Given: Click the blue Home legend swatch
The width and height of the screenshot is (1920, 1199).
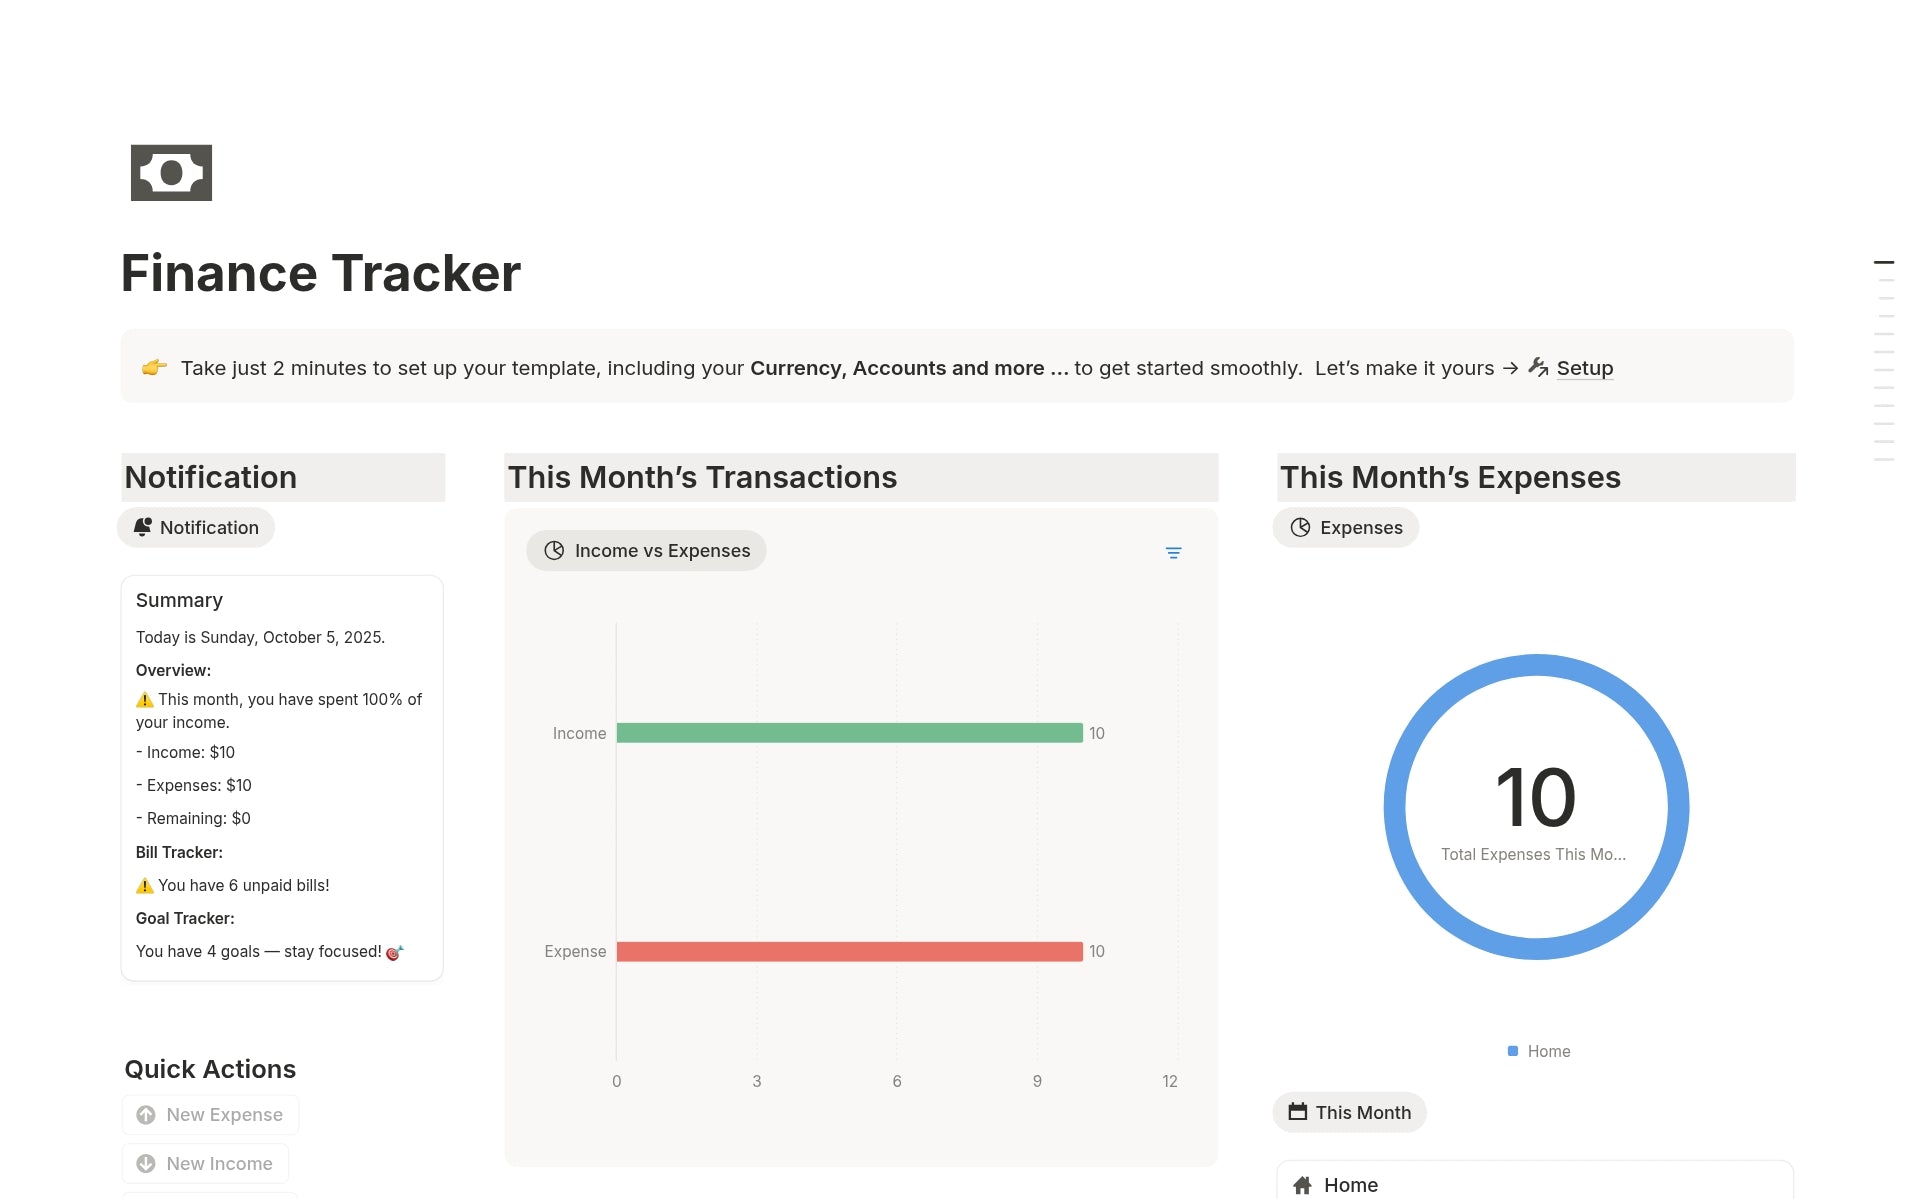Looking at the screenshot, I should pos(1513,1051).
